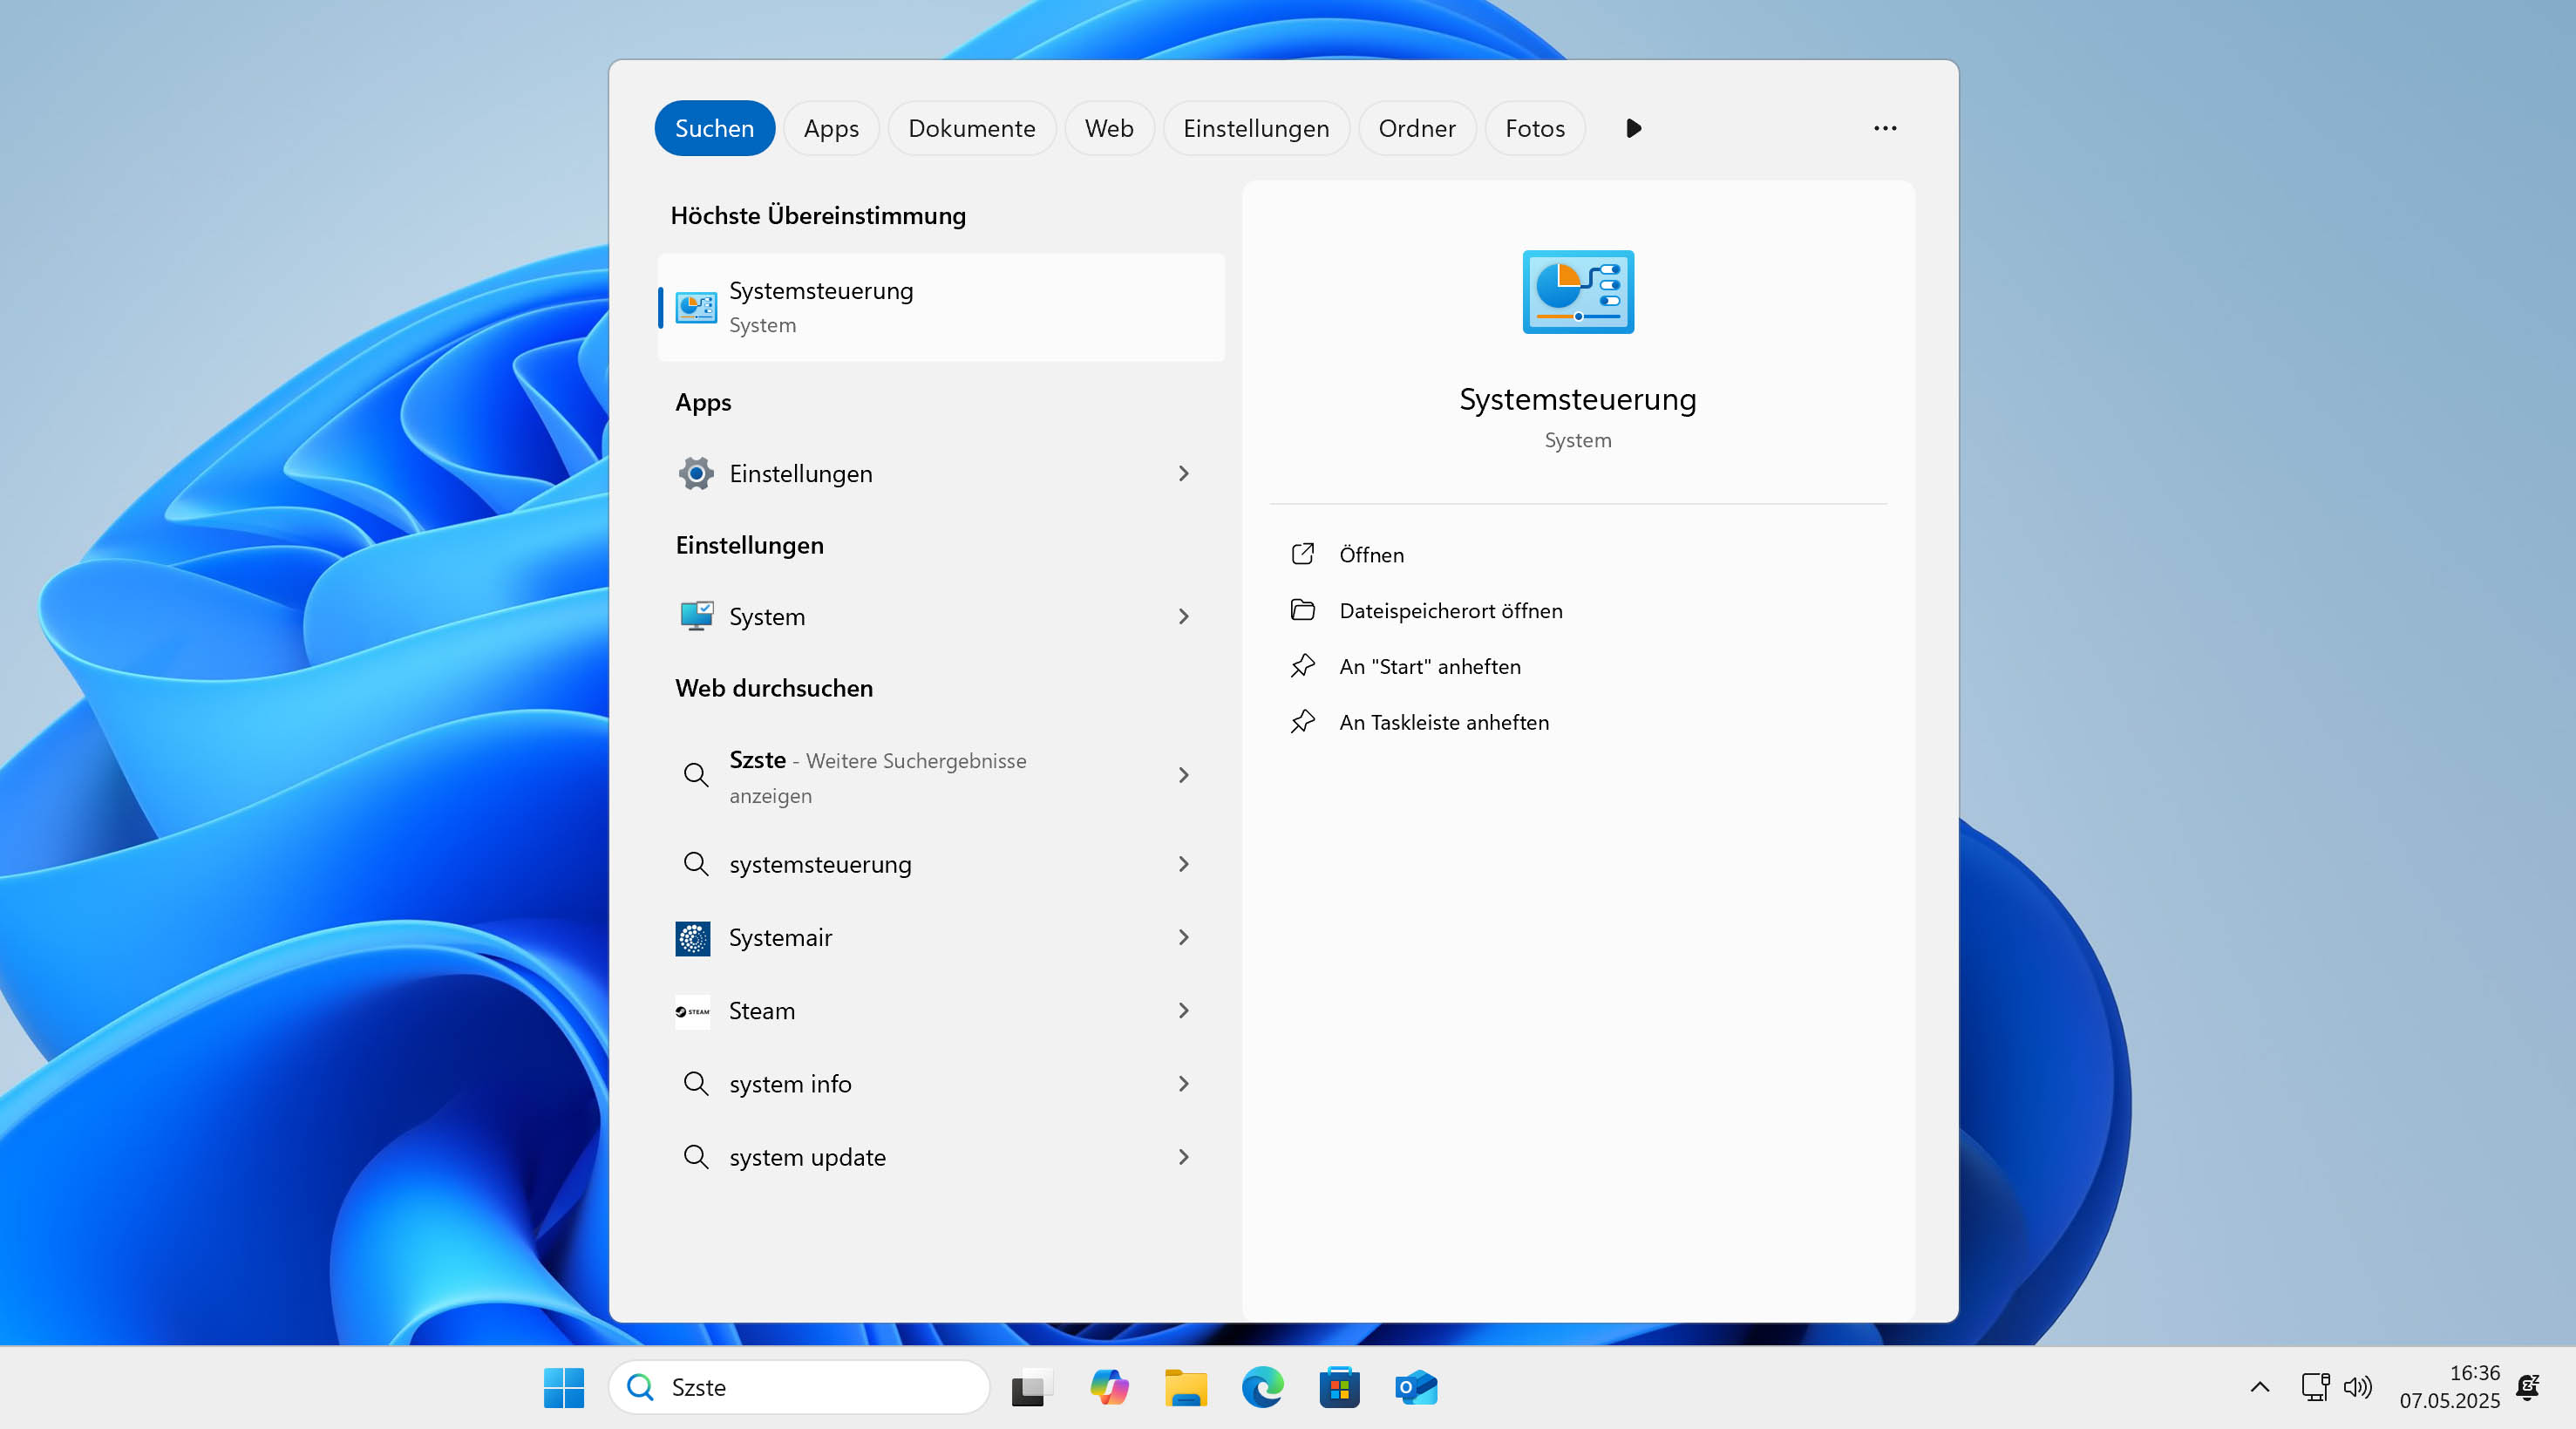Open Task View from the taskbar

pyautogui.click(x=1032, y=1387)
